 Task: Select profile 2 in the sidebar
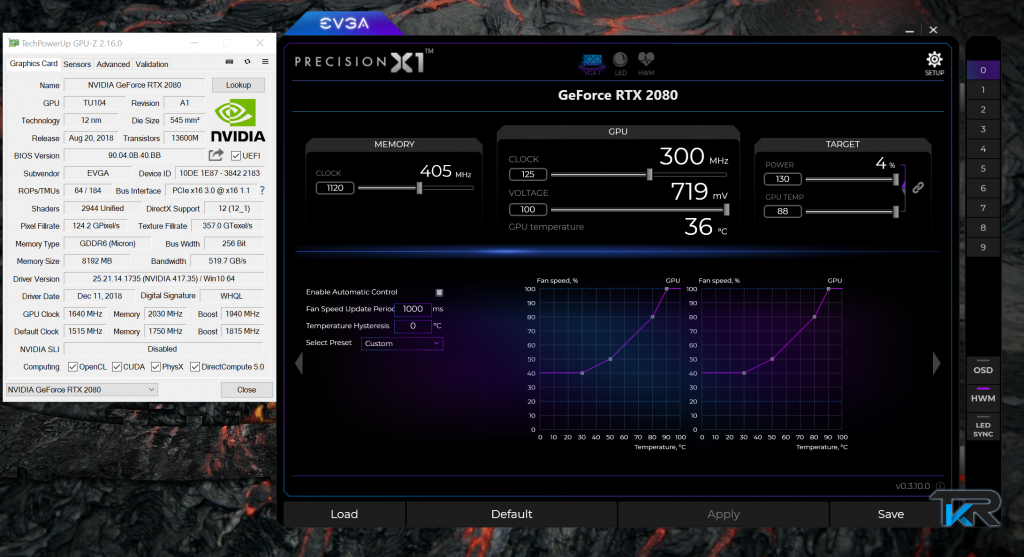tap(983, 110)
